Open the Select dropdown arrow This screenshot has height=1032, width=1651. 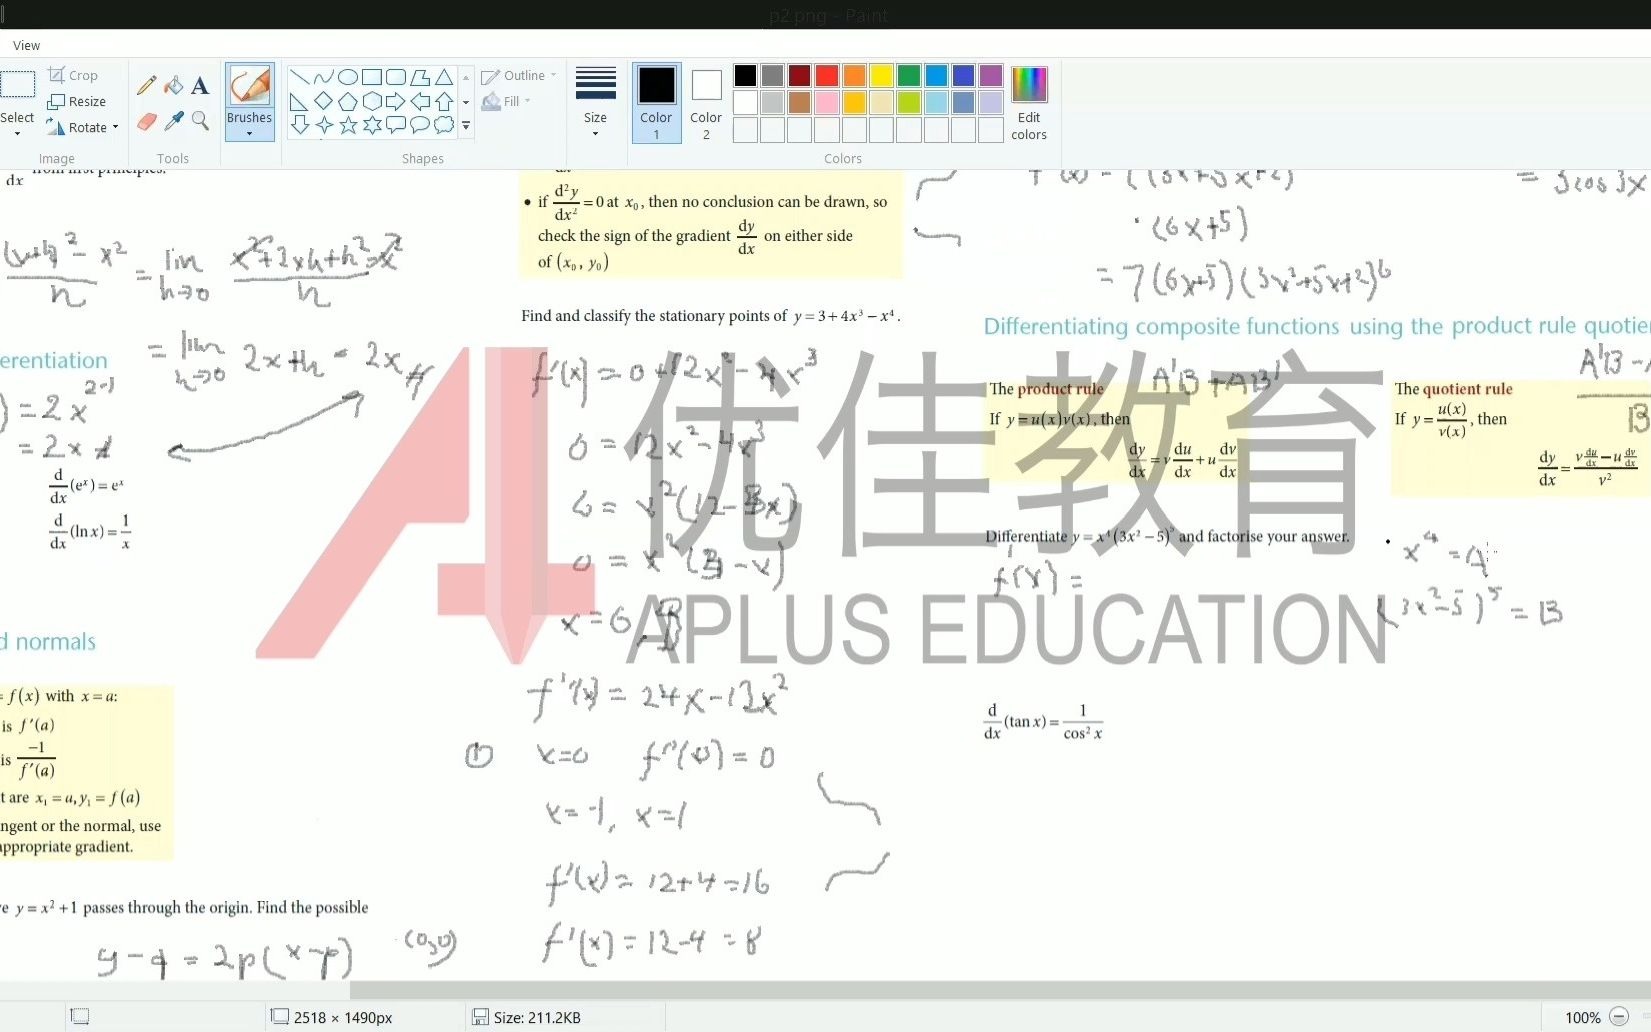(x=17, y=133)
